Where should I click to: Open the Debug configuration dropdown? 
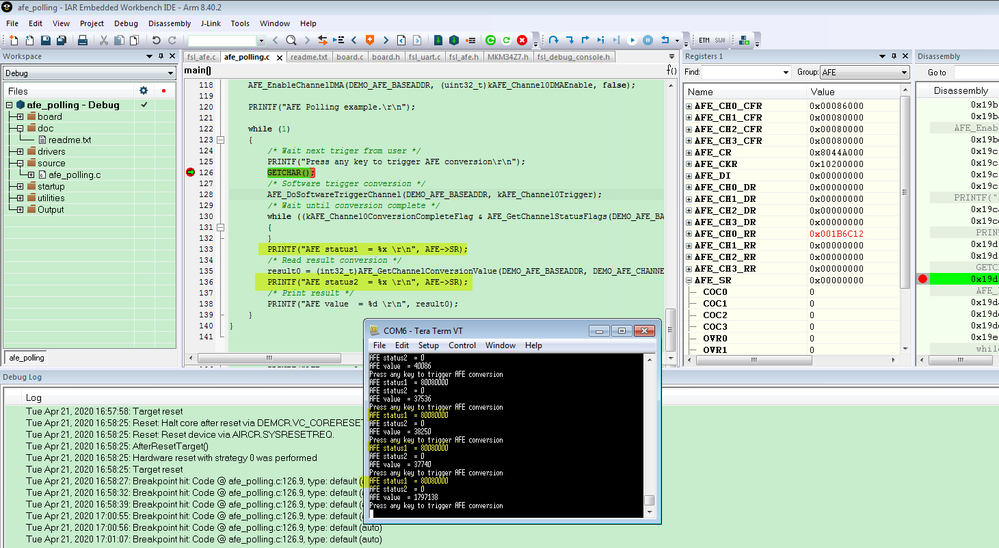(170, 73)
